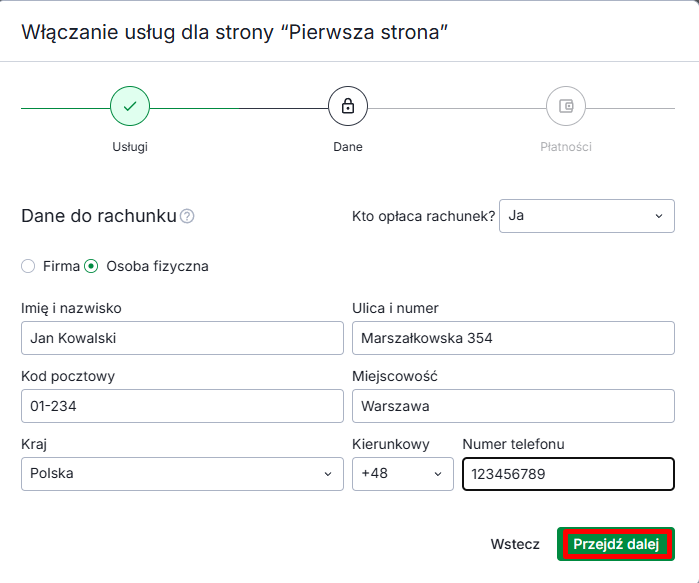Expand the Kraj dropdown showing Polska
699x583 pixels.
coord(181,474)
